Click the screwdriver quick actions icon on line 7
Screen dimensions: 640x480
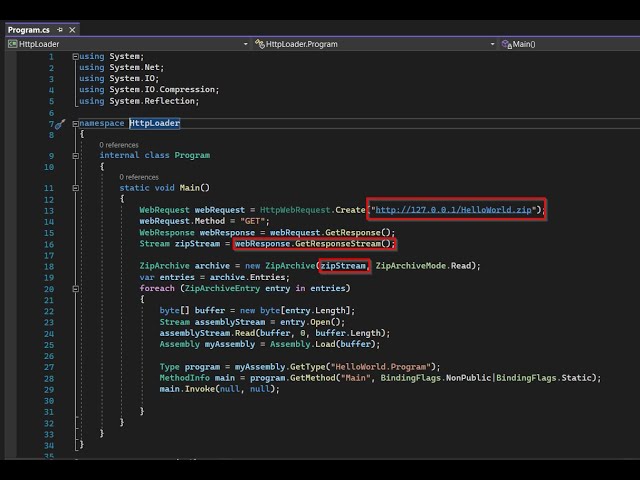pos(60,124)
